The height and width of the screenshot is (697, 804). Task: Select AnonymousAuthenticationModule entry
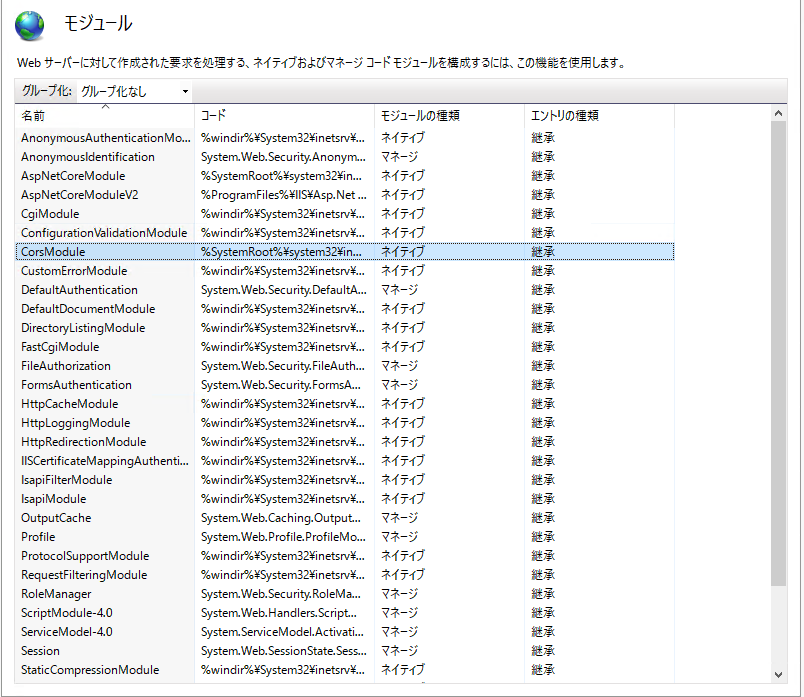coord(105,138)
